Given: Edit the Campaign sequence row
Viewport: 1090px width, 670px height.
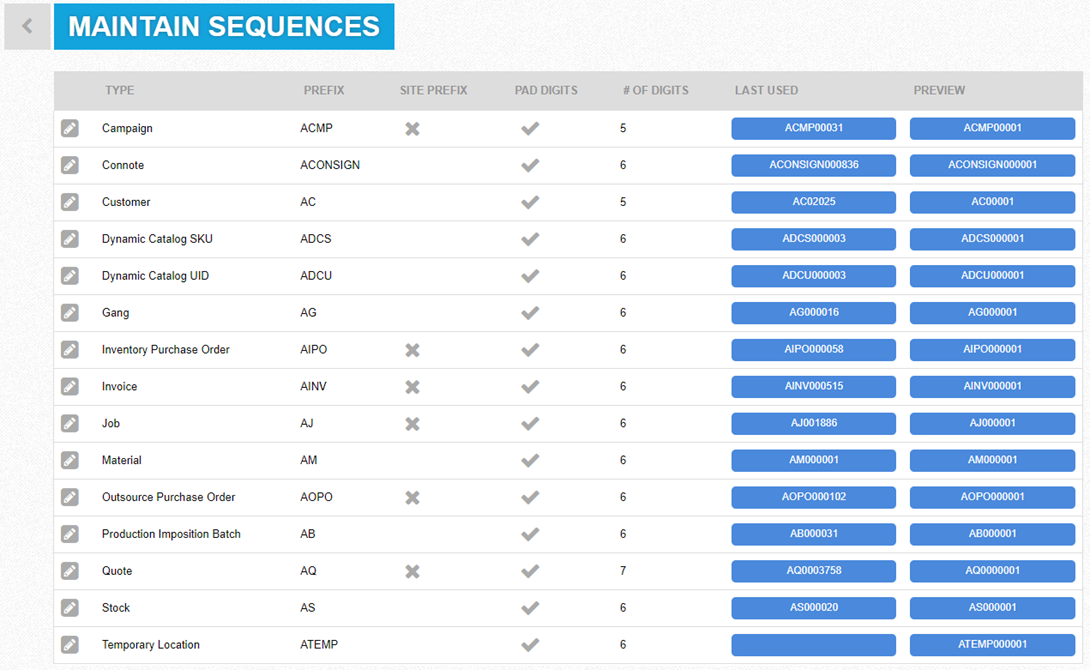Looking at the screenshot, I should coord(69,128).
